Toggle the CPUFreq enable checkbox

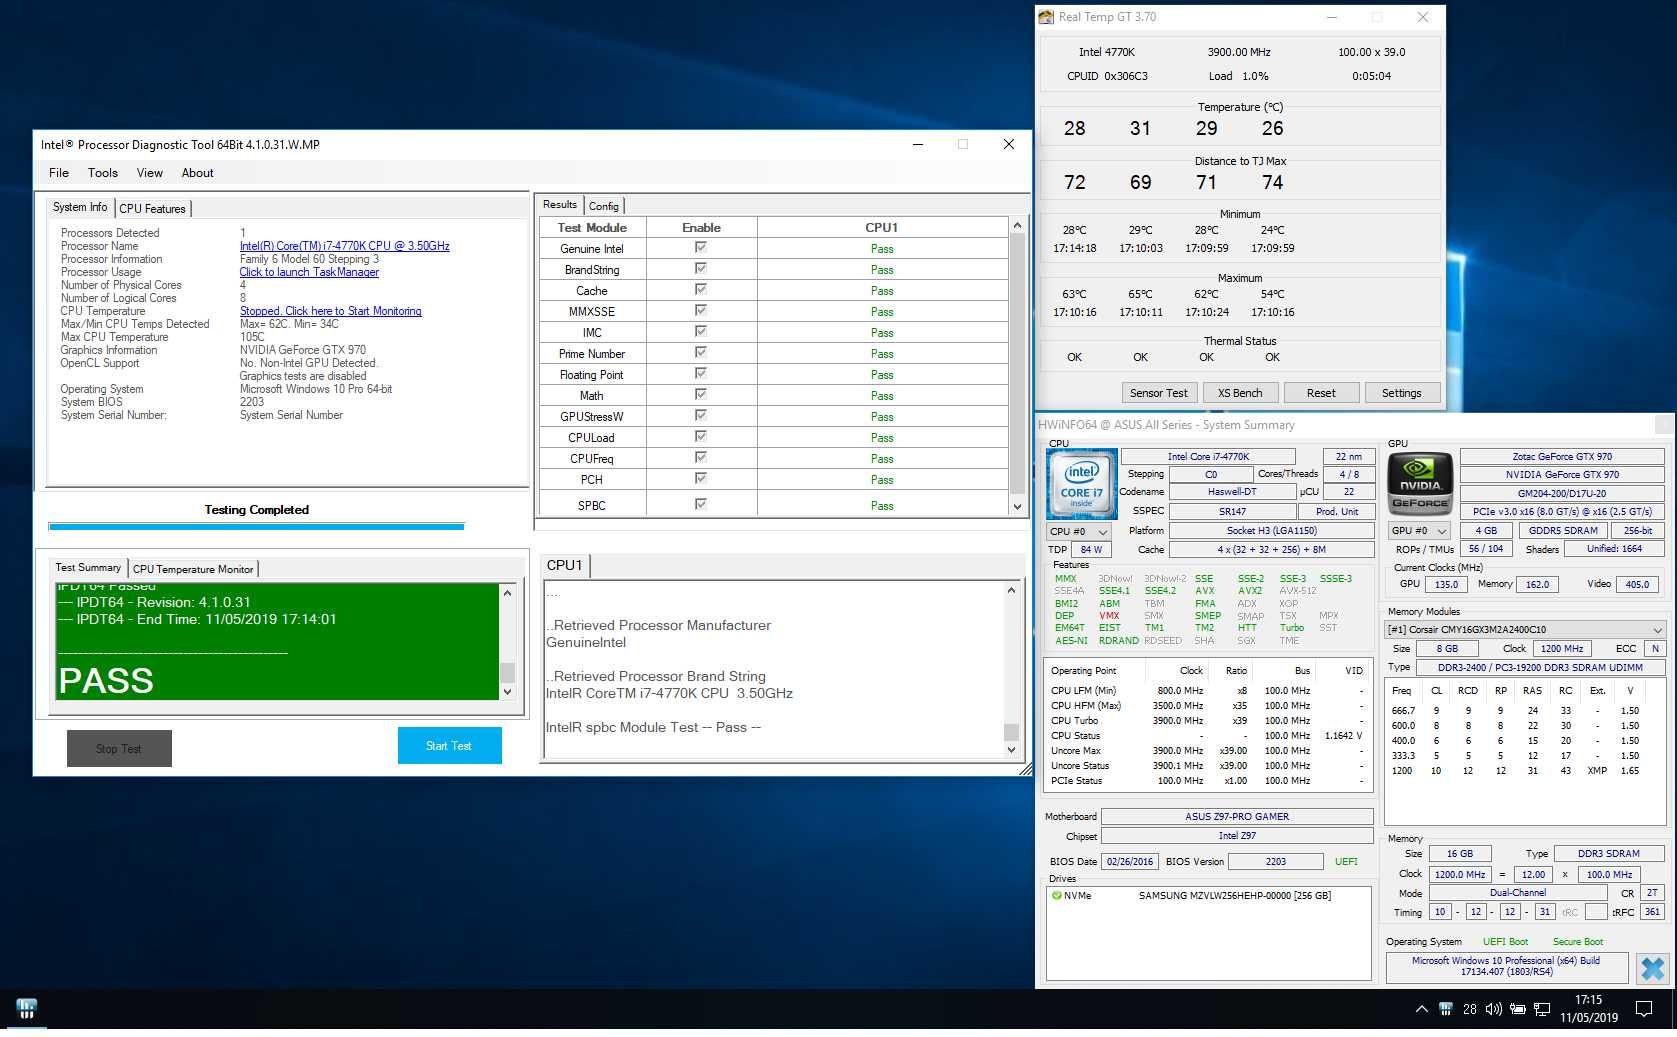[701, 458]
